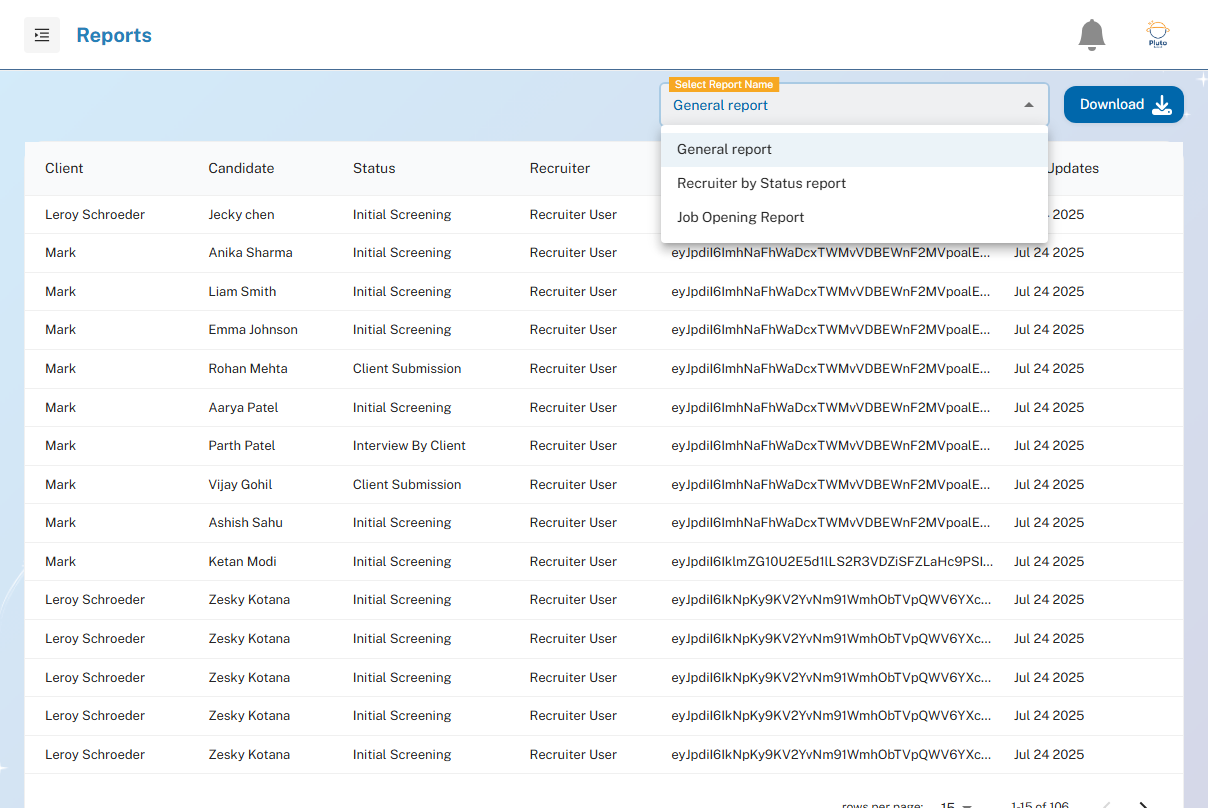The height and width of the screenshot is (808, 1208).
Task: Click client Mark in Anika Sharma's row
Action: [60, 253]
